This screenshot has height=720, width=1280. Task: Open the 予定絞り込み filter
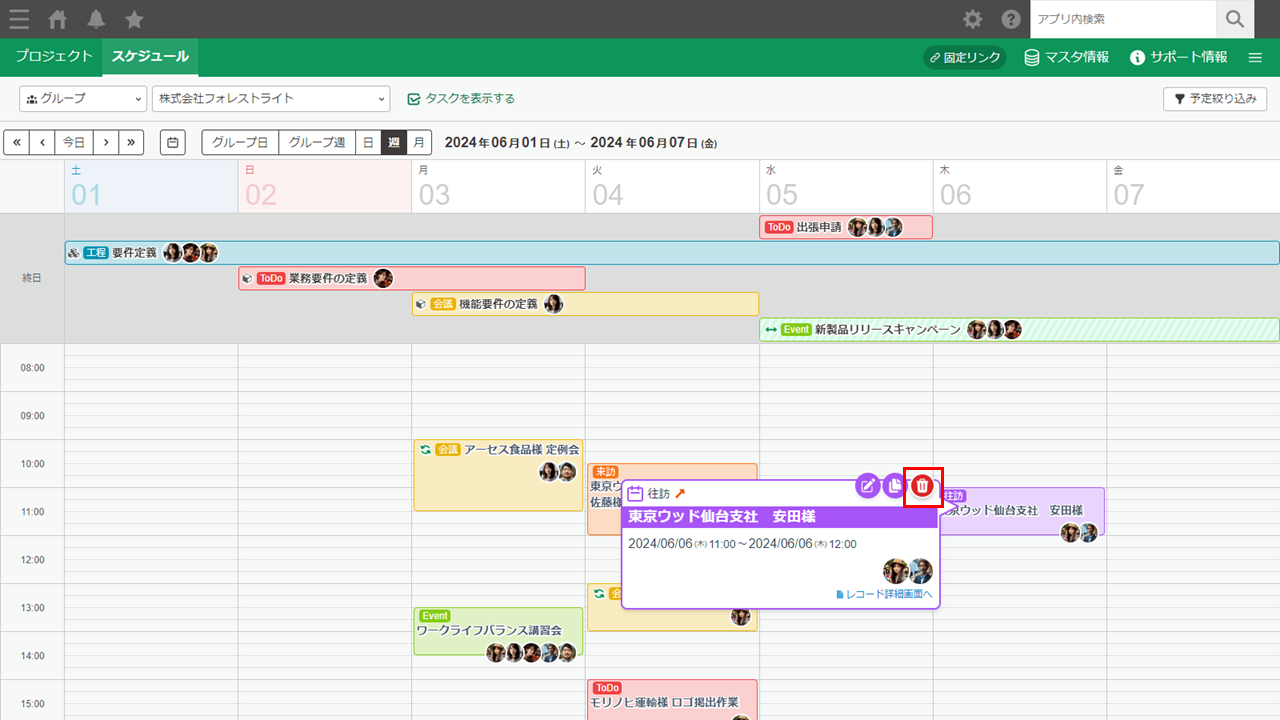pyautogui.click(x=1215, y=99)
